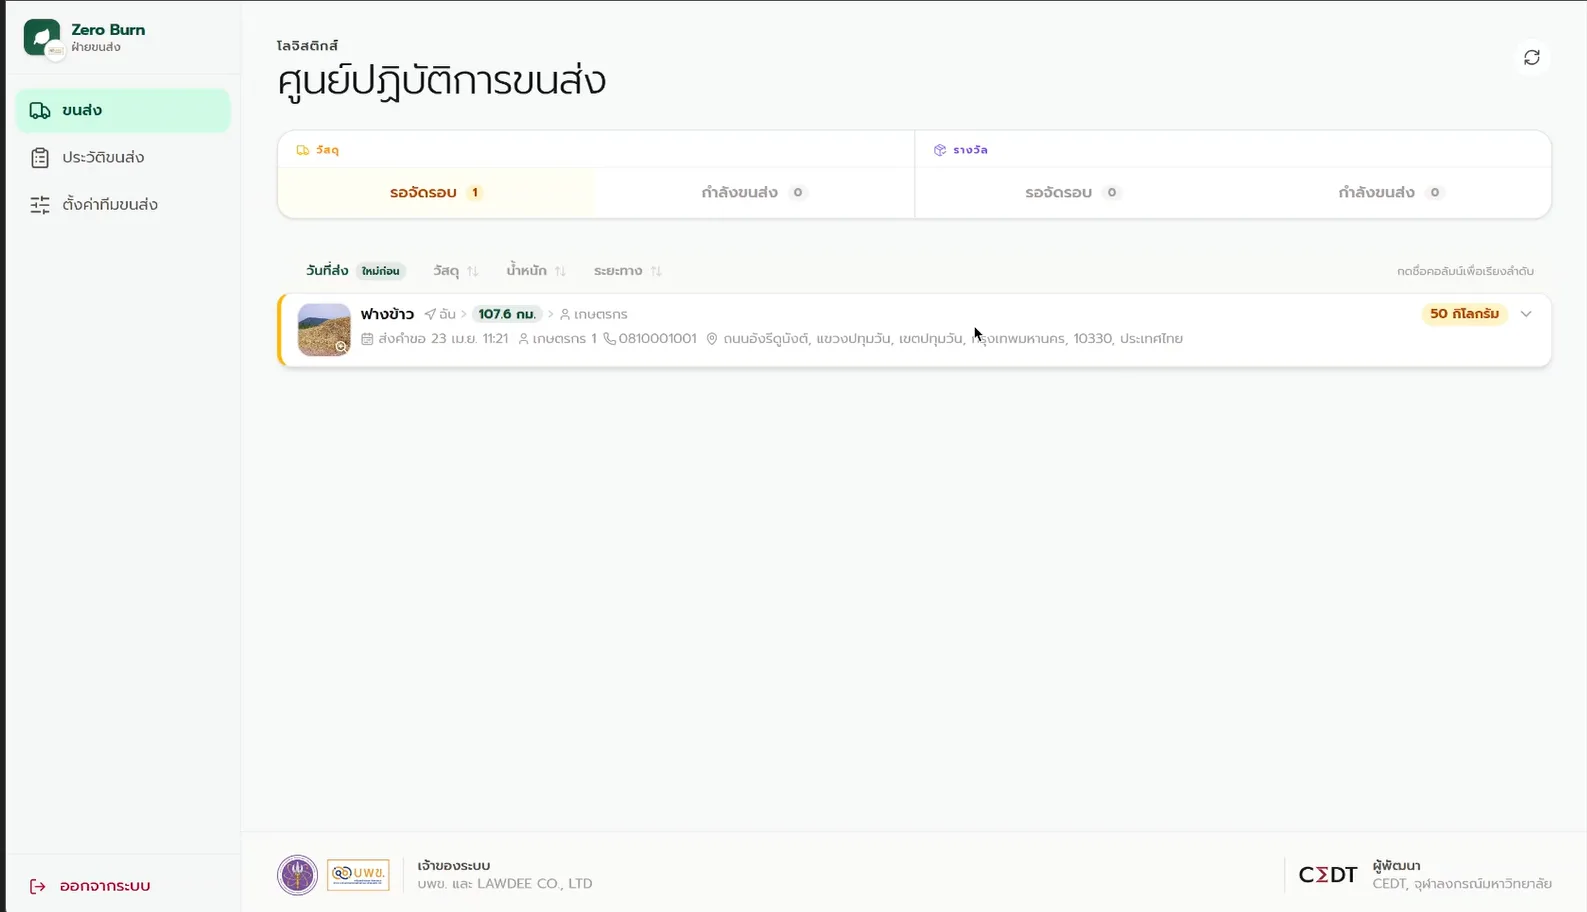Click the box icon beside รางวัล header
Image resolution: width=1587 pixels, height=912 pixels.
click(x=940, y=150)
